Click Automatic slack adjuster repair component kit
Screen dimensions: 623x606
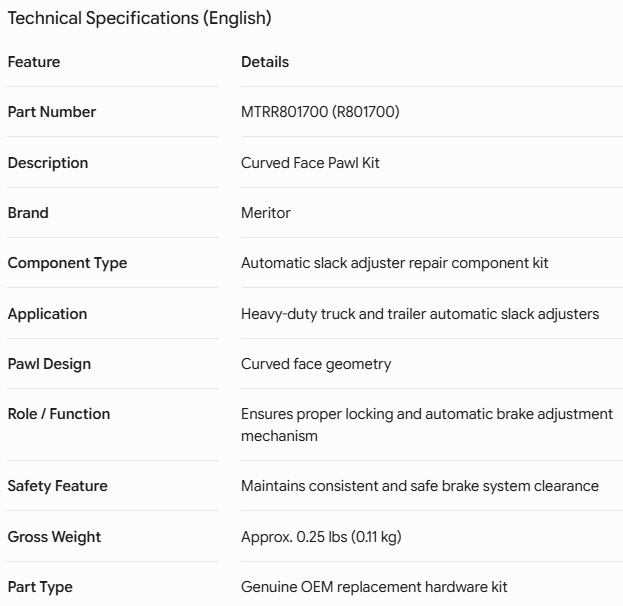[x=395, y=263]
